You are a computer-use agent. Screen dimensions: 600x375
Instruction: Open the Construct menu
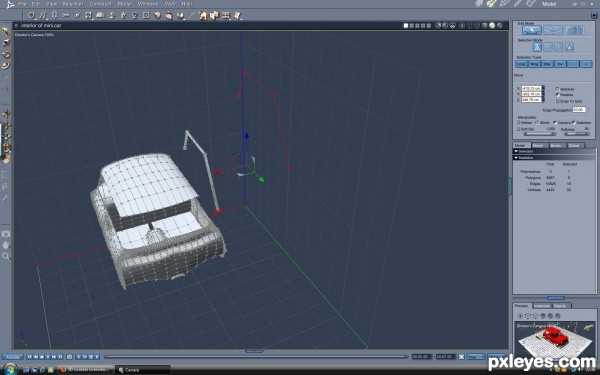point(100,4)
